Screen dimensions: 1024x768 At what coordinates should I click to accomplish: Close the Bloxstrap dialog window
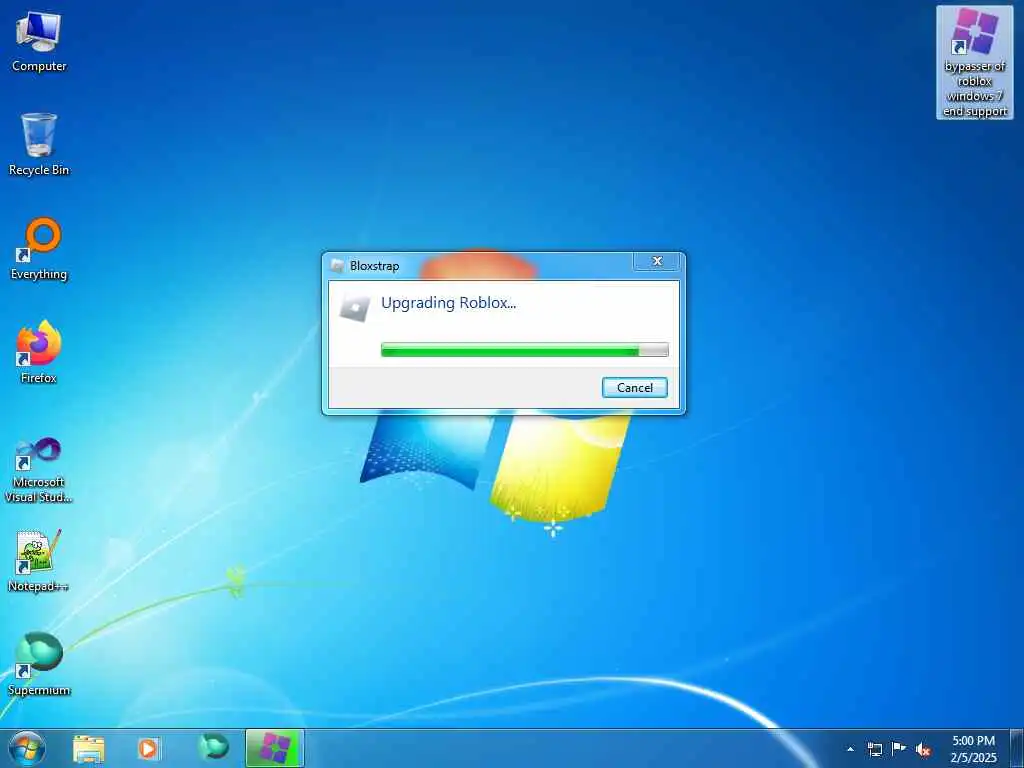[x=656, y=261]
